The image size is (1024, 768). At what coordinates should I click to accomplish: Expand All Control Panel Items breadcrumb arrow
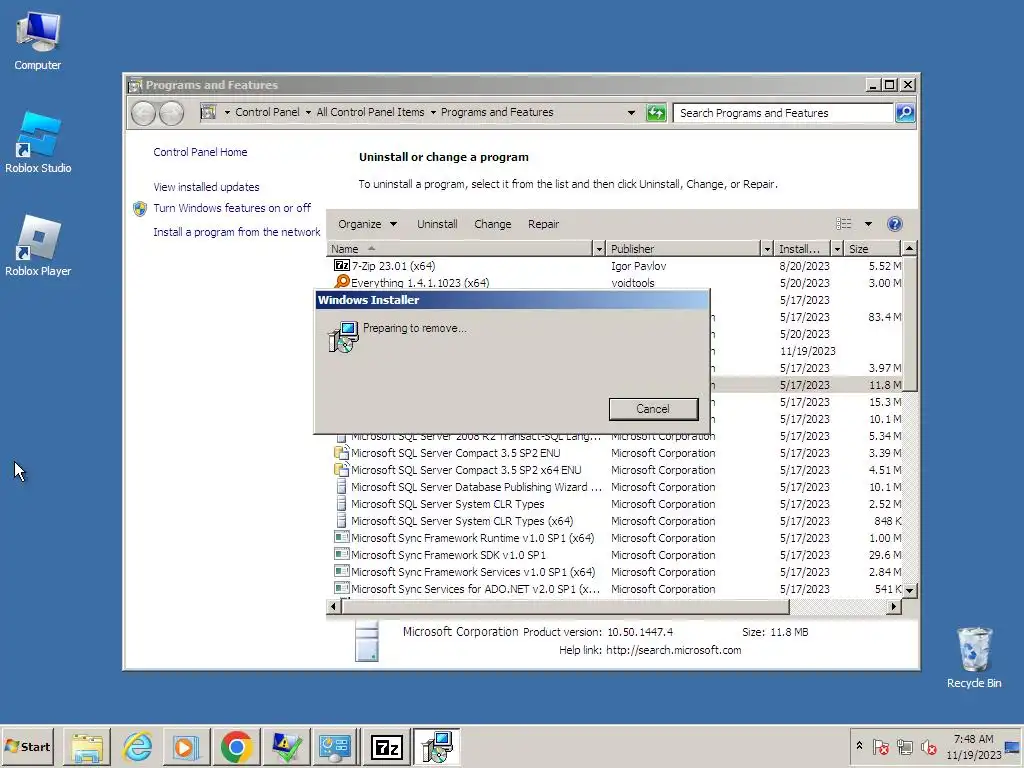tap(432, 112)
